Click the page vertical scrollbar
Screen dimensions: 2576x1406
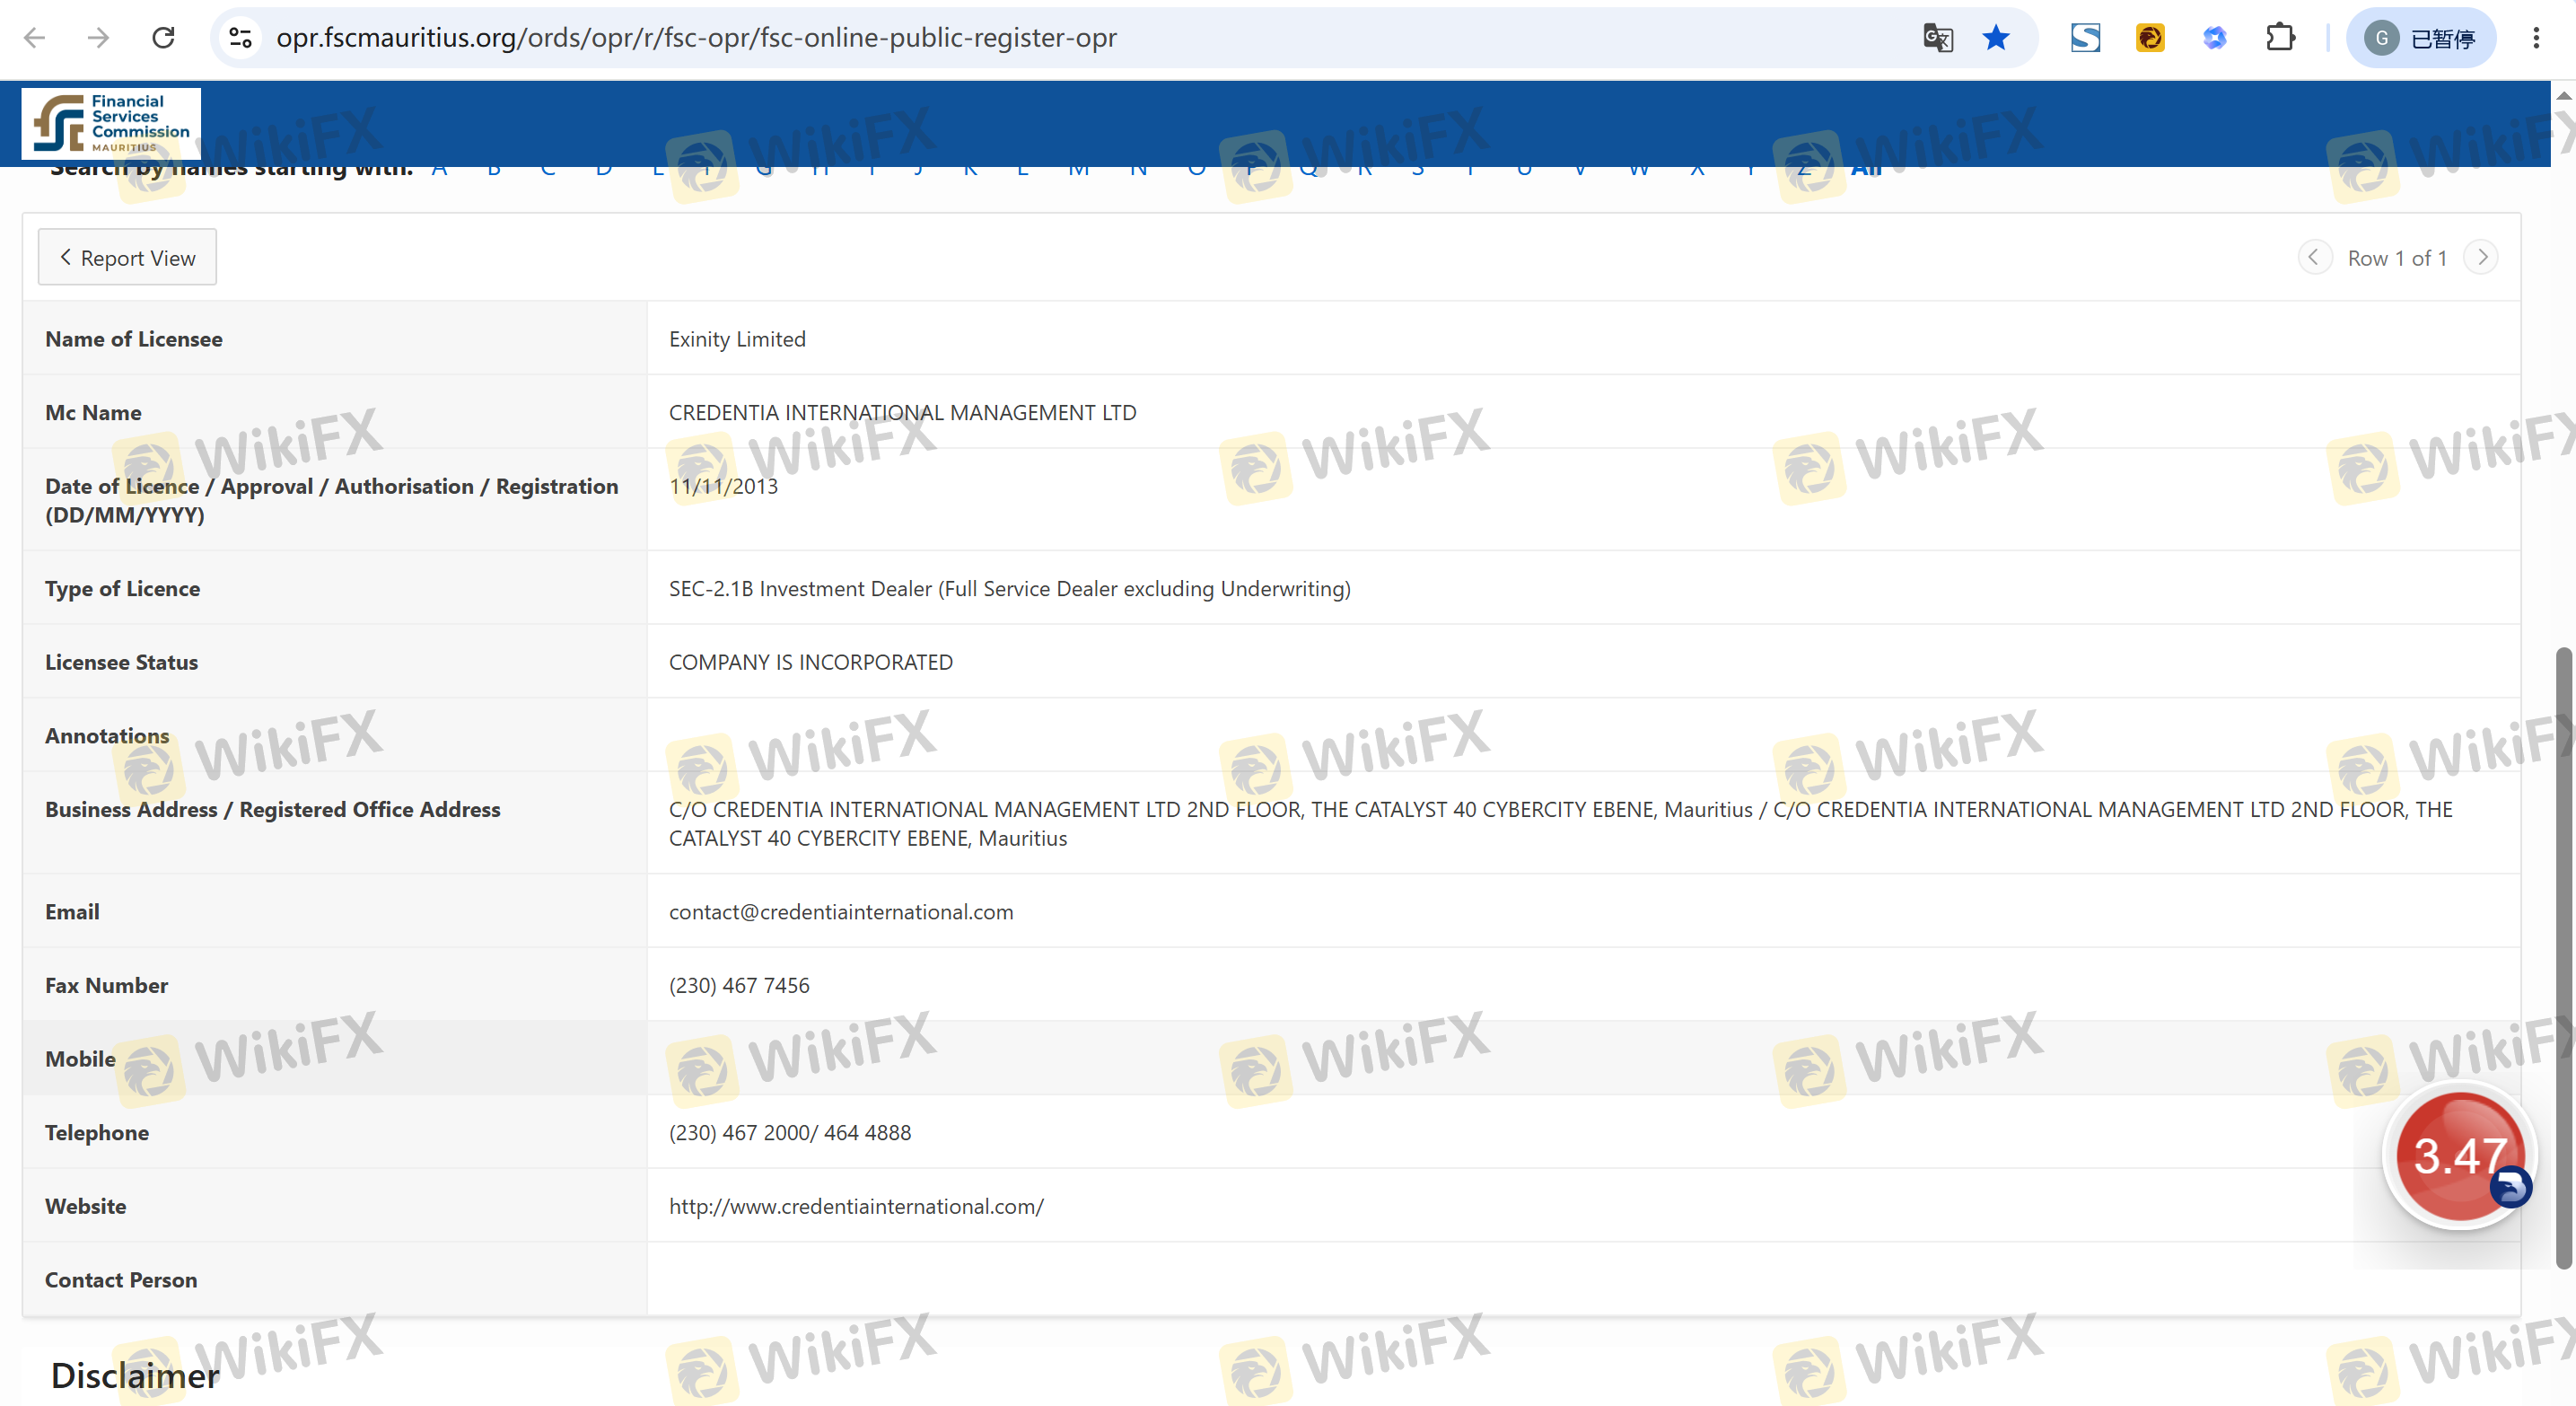[2563, 958]
